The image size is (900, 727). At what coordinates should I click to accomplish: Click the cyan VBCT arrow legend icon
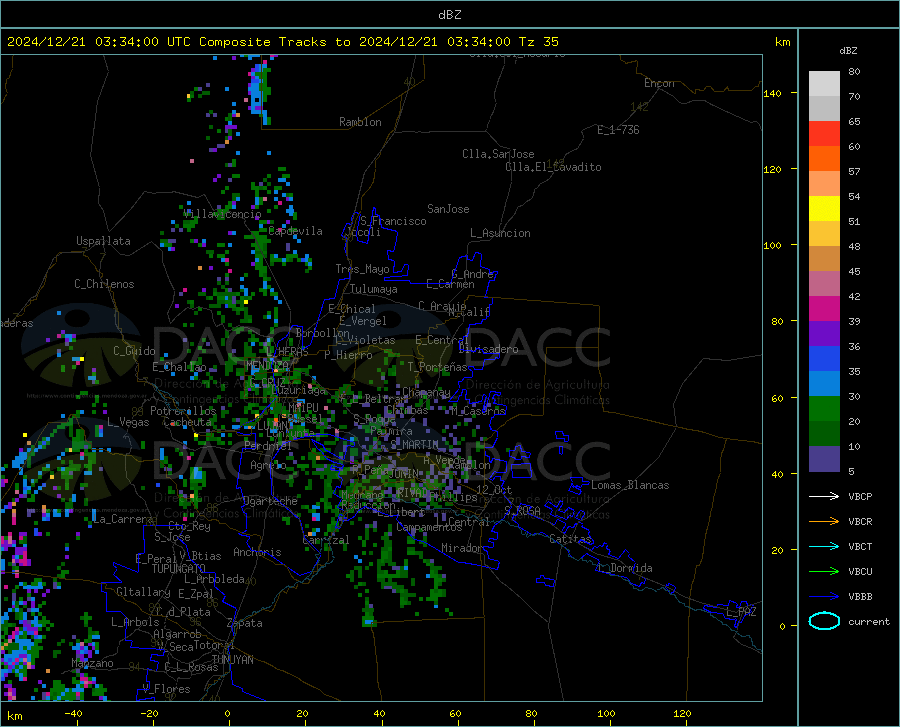pos(824,546)
